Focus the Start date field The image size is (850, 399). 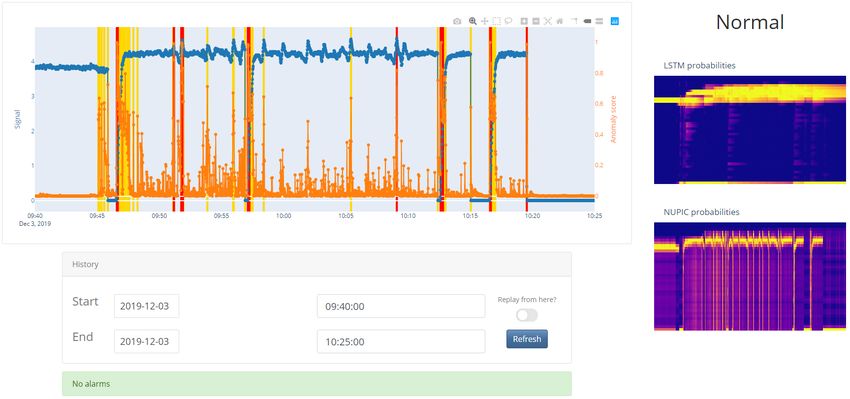click(146, 306)
